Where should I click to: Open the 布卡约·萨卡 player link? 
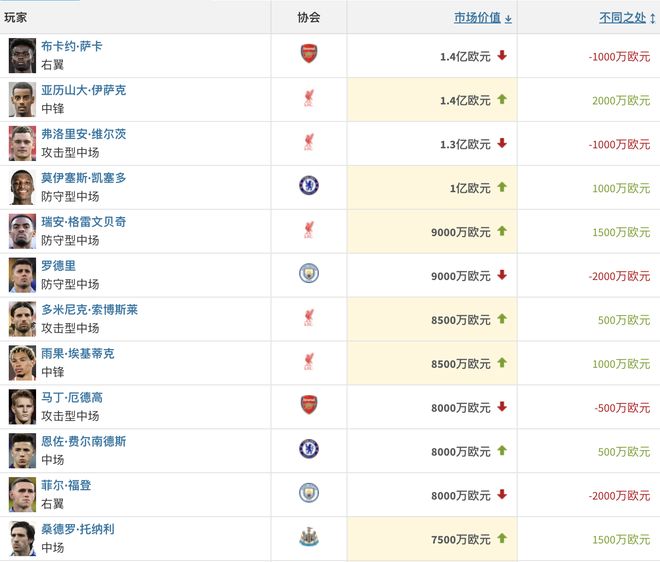pyautogui.click(x=71, y=46)
